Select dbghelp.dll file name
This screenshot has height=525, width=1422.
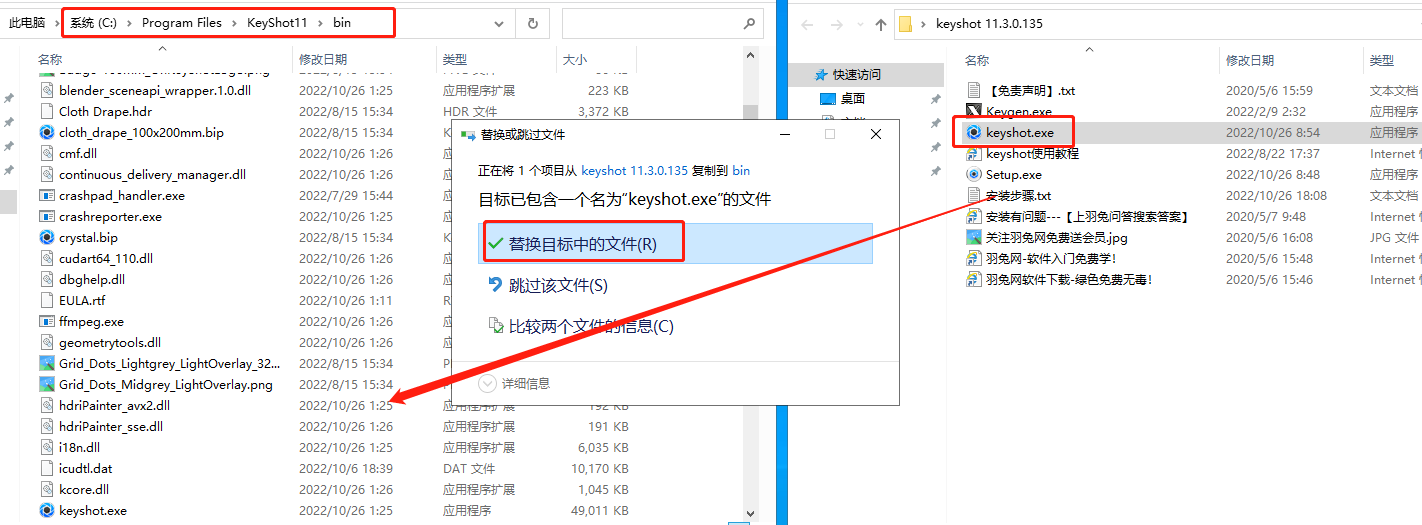pos(92,279)
